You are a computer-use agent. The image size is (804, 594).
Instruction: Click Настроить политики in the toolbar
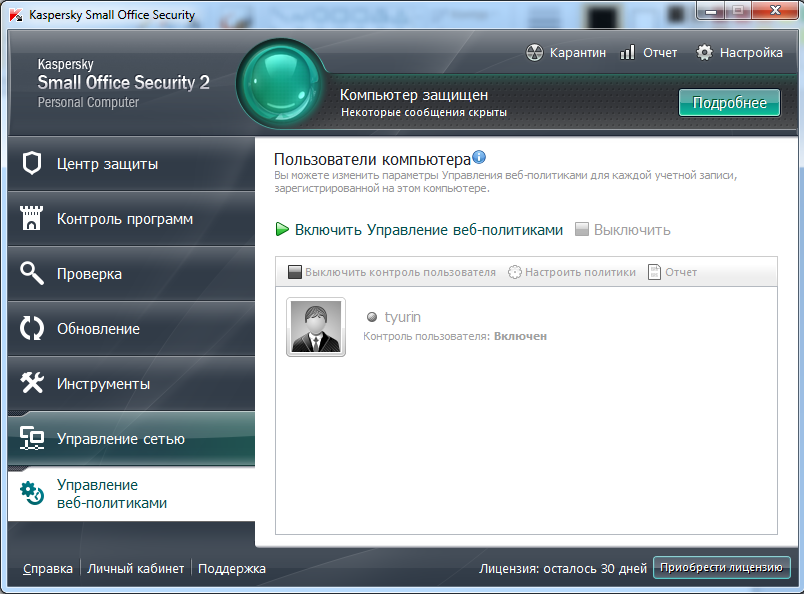(x=580, y=272)
